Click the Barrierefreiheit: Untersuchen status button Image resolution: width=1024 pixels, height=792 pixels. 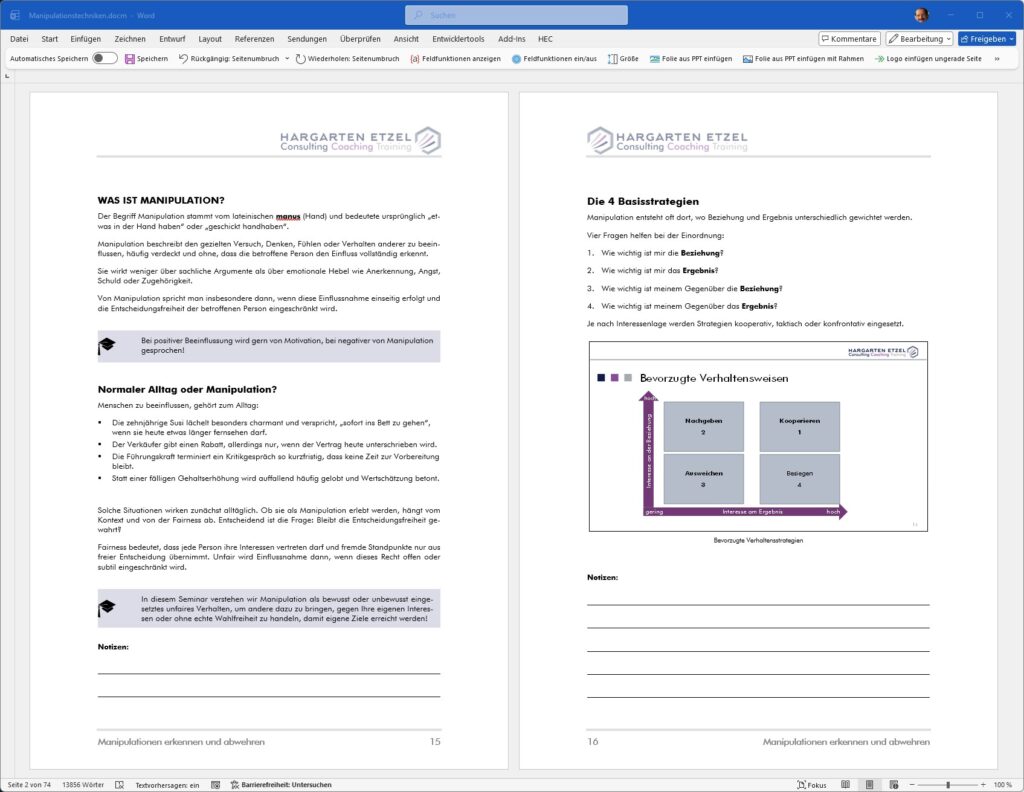(280, 785)
